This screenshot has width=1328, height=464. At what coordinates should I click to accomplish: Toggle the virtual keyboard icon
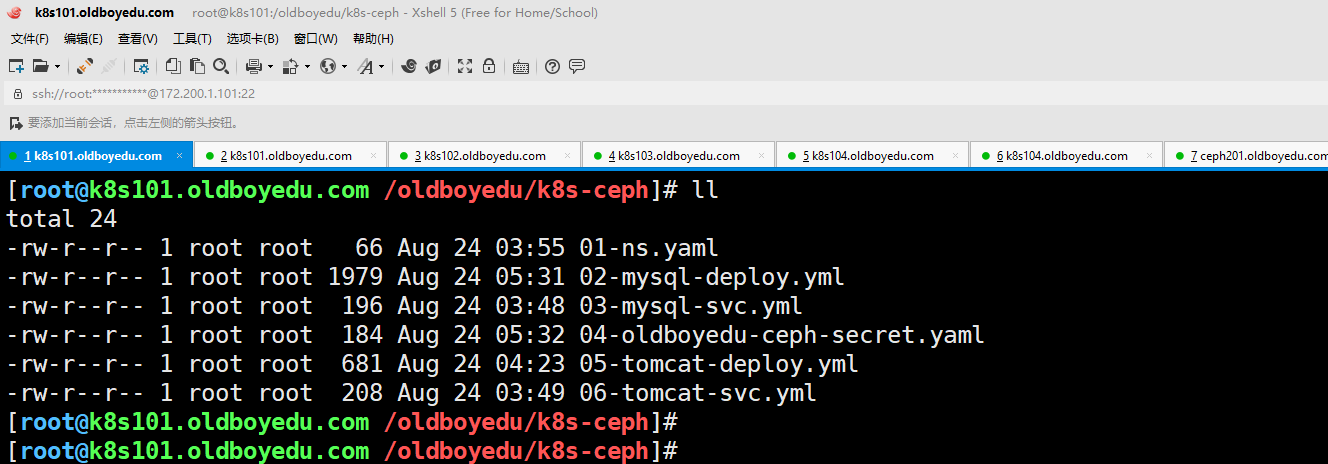pos(520,67)
